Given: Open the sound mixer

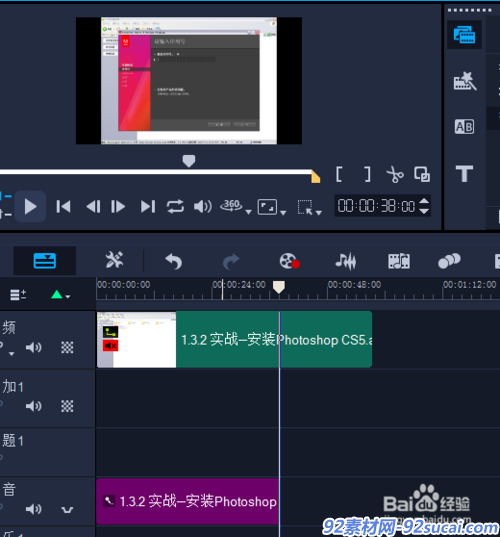Looking at the screenshot, I should [345, 261].
